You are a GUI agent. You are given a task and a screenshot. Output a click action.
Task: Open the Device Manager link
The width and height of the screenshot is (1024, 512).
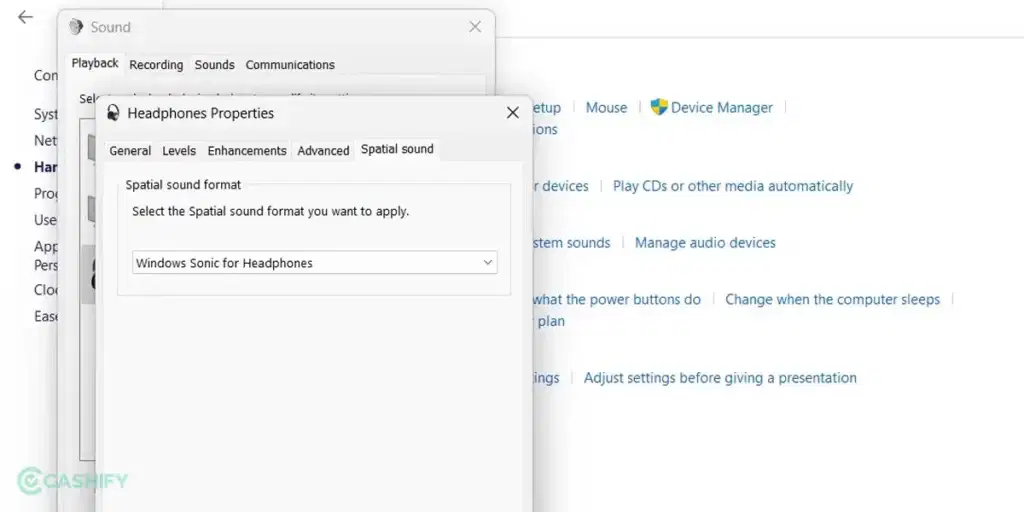coord(722,108)
